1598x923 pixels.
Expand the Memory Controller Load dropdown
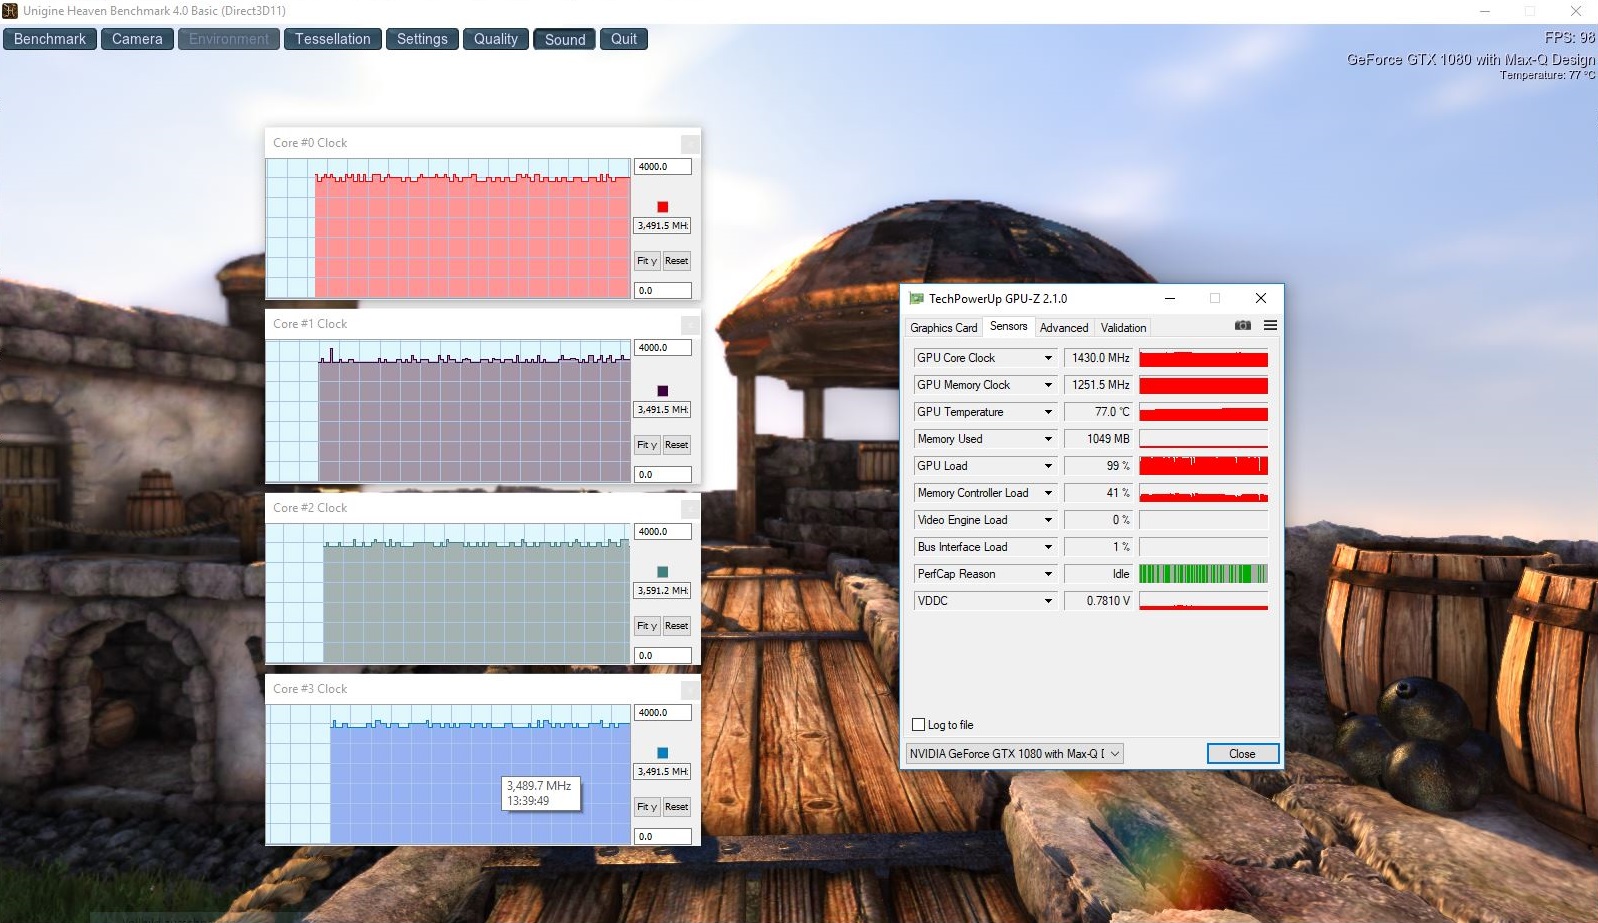pyautogui.click(x=1048, y=493)
